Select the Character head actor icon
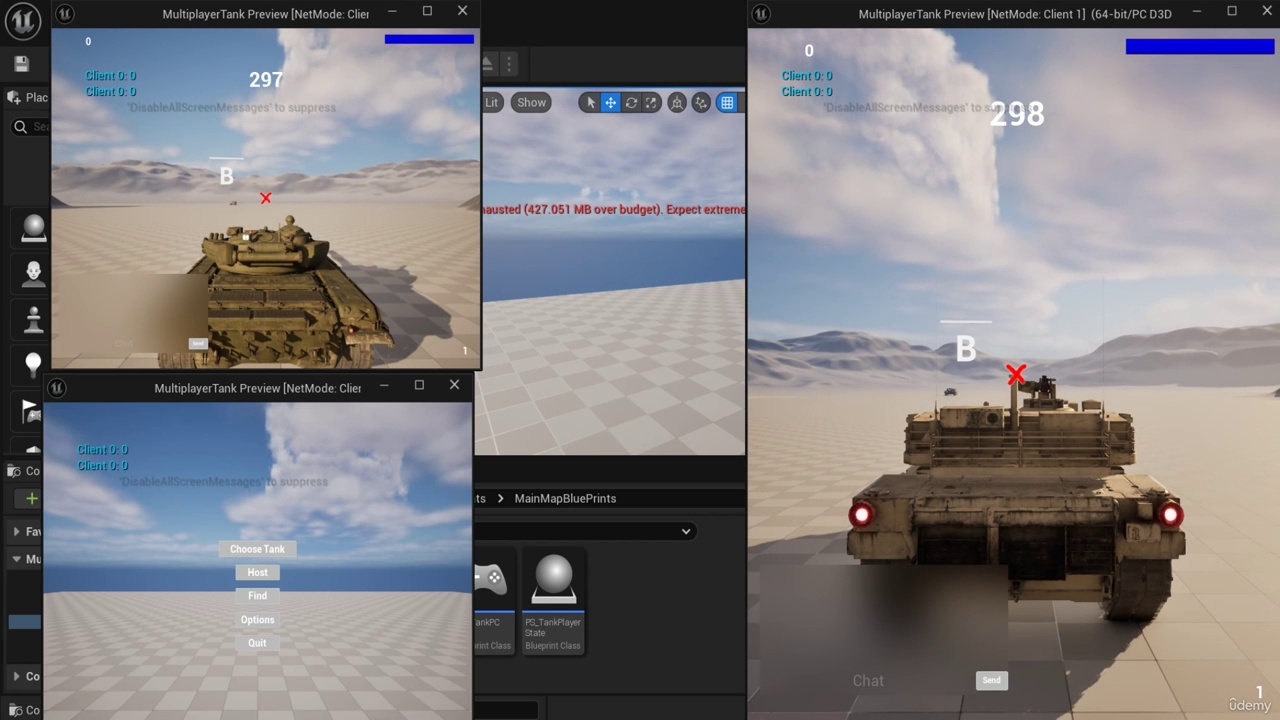This screenshot has width=1280, height=720. coord(34,273)
